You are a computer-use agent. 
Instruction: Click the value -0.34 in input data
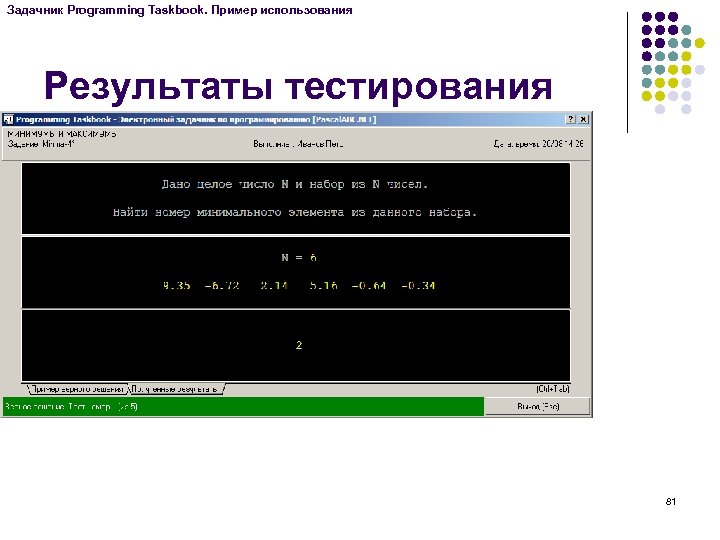[x=418, y=286]
